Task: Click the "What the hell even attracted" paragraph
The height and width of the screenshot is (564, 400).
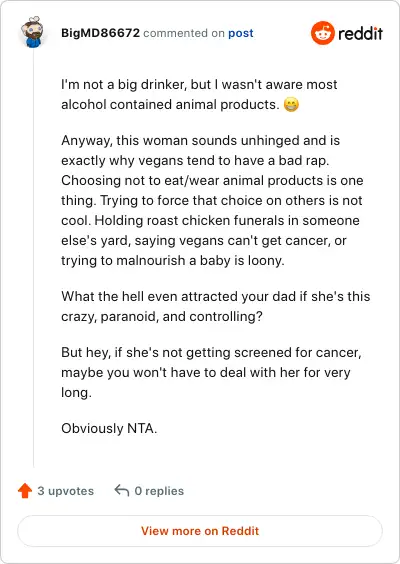Action: pos(215,306)
